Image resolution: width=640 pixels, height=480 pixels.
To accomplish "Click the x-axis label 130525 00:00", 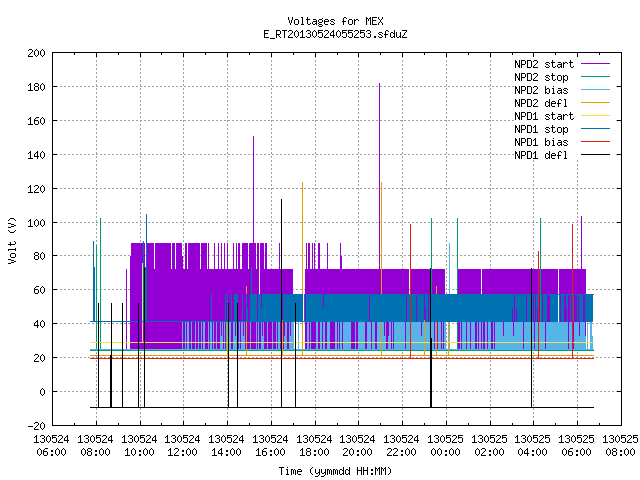I will 445,446.
